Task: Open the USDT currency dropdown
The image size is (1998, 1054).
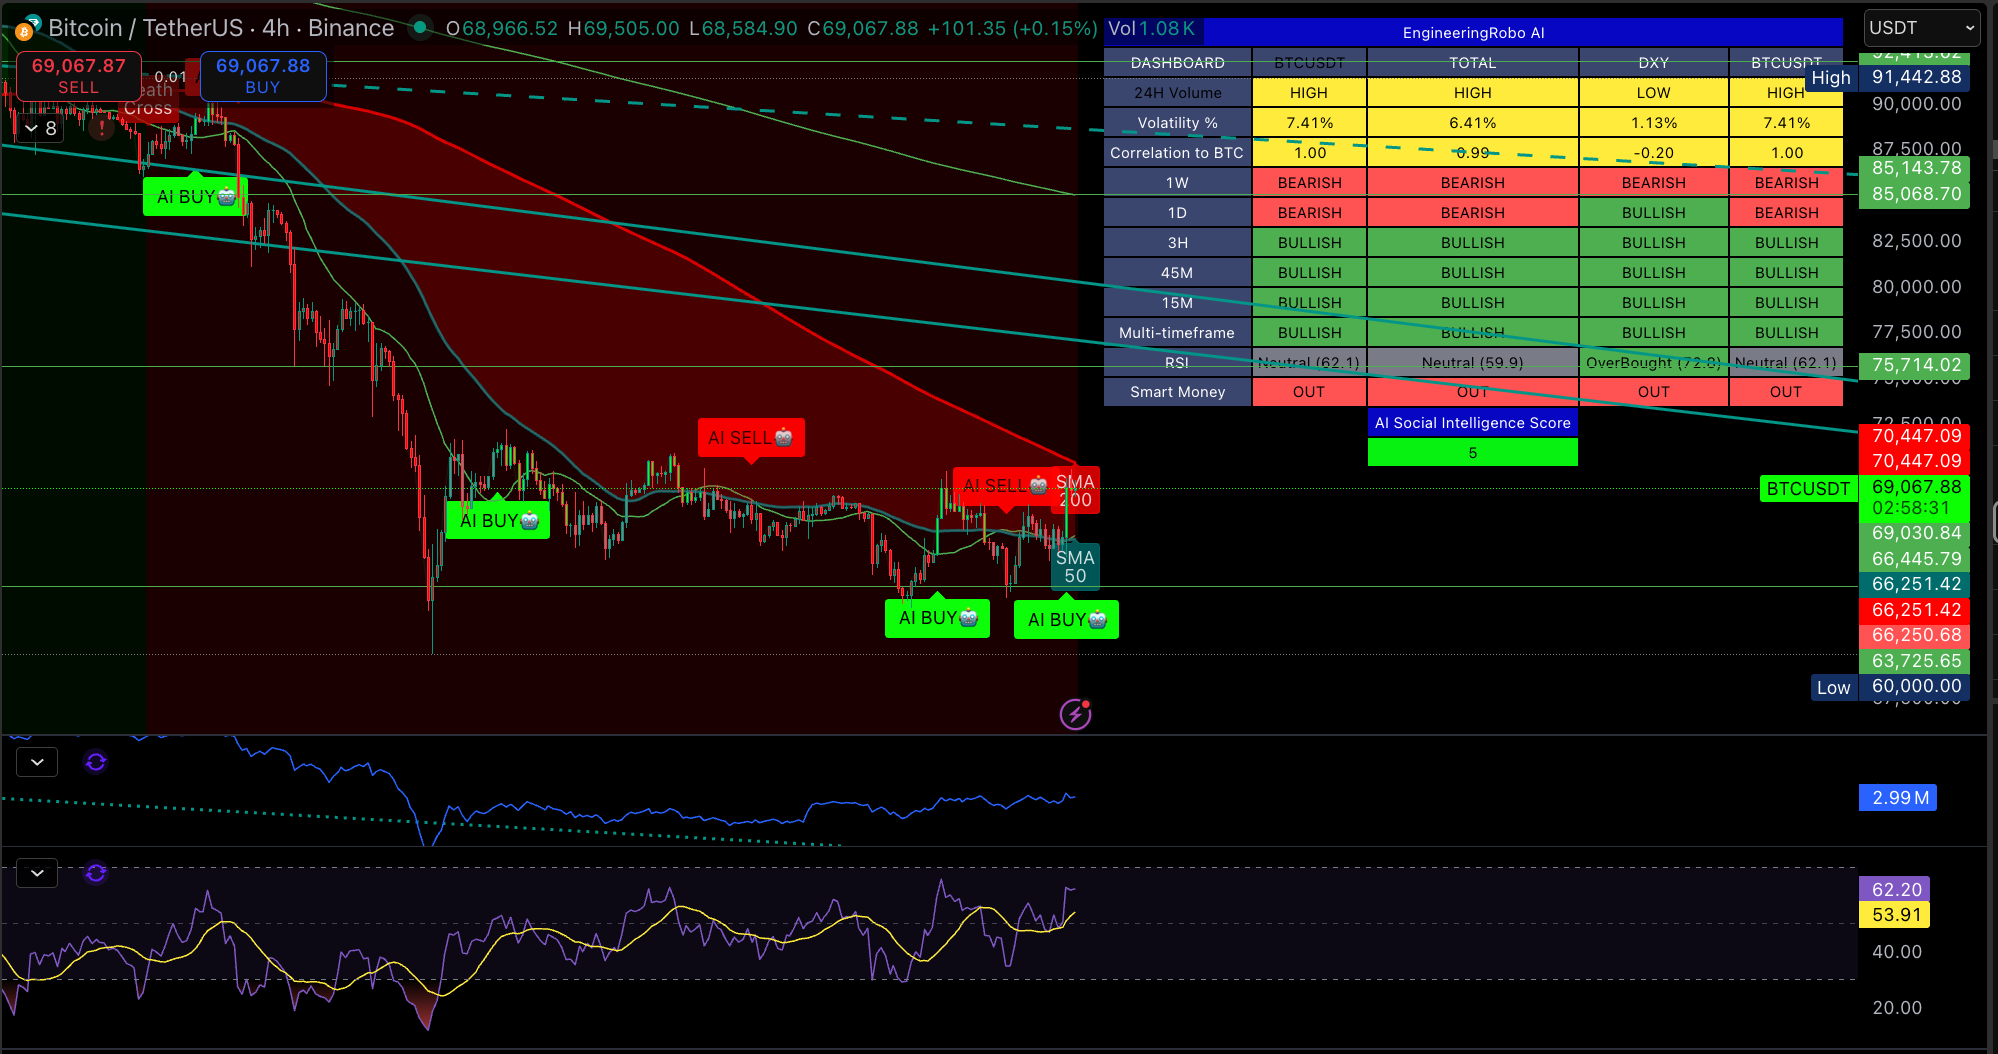Action: point(1921,28)
